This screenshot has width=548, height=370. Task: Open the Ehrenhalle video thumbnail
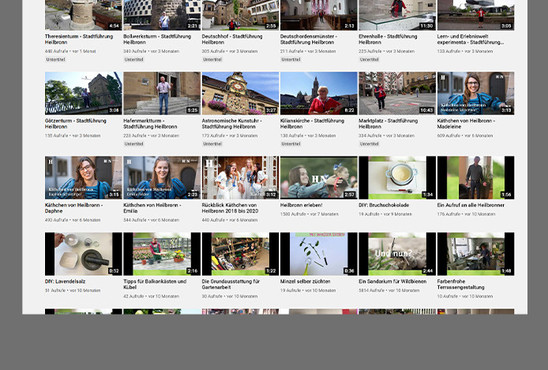(397, 15)
